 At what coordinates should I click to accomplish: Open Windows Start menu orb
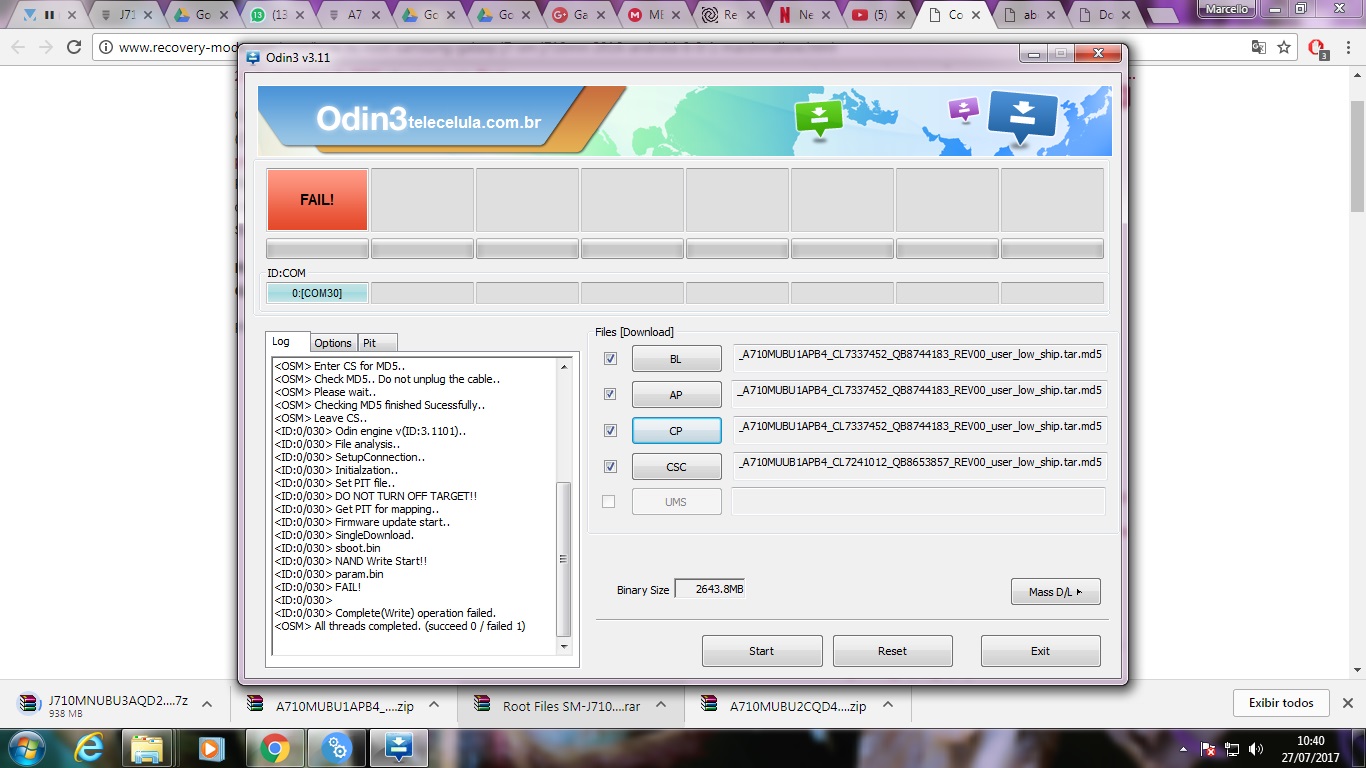[26, 748]
